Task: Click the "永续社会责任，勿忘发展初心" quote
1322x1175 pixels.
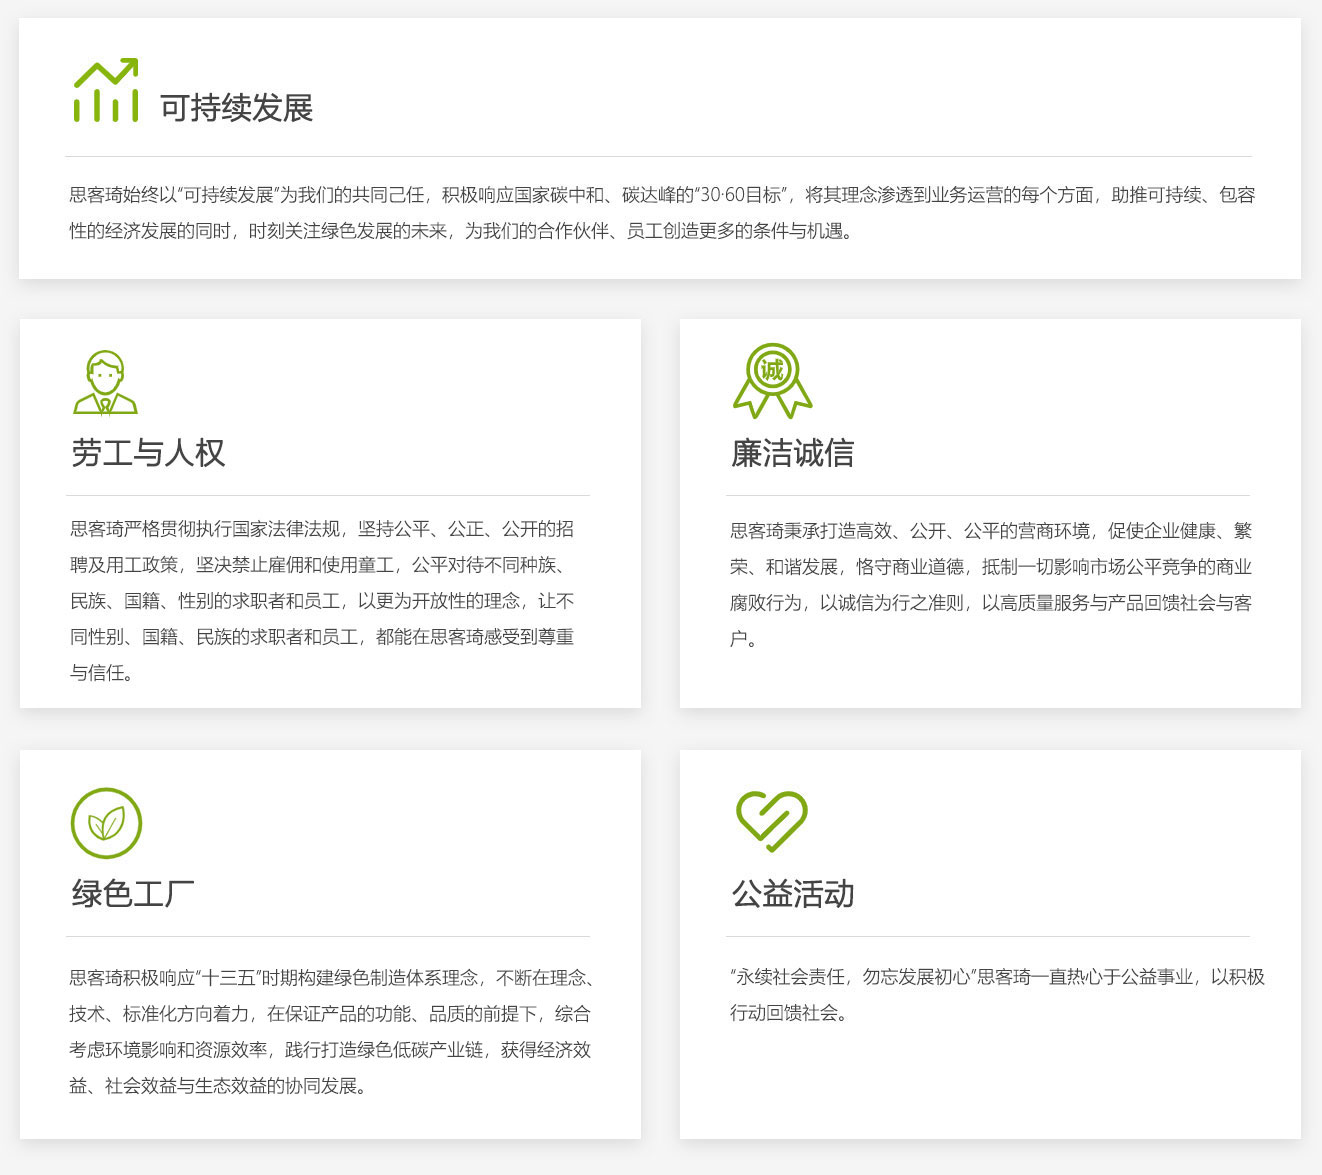Action: [852, 977]
